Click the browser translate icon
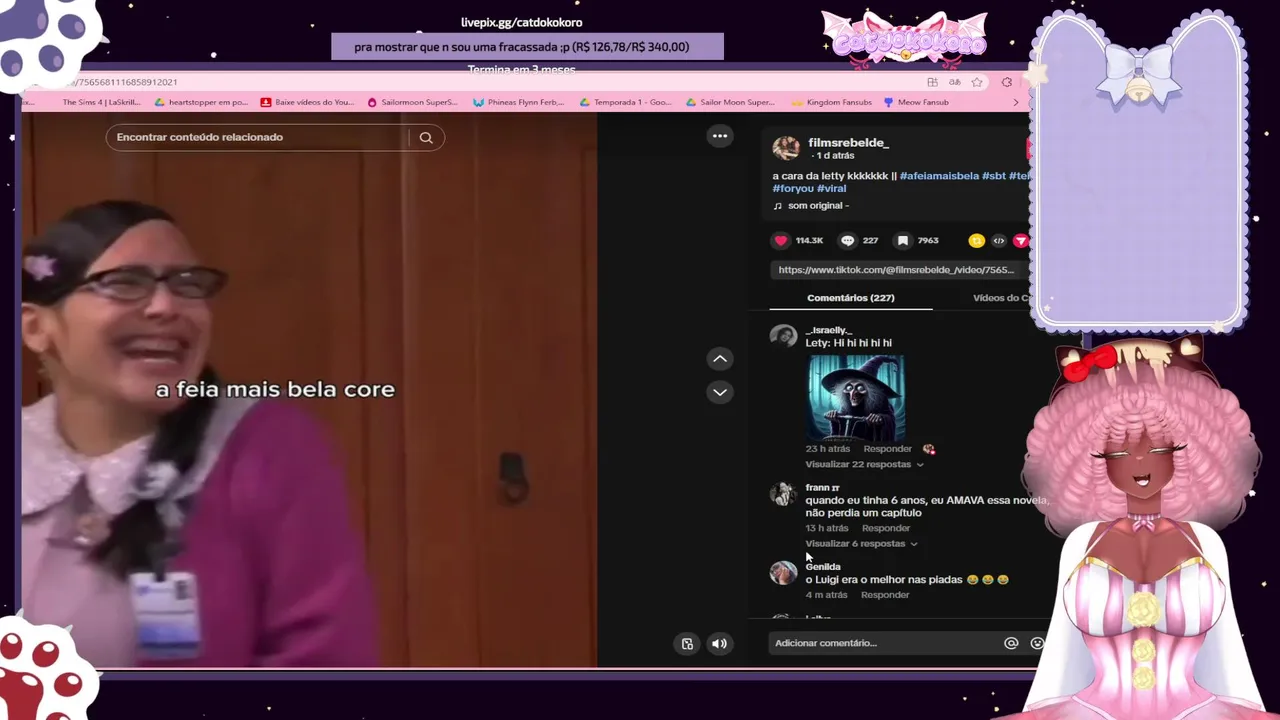Screen dimensions: 1280x720 [955, 82]
